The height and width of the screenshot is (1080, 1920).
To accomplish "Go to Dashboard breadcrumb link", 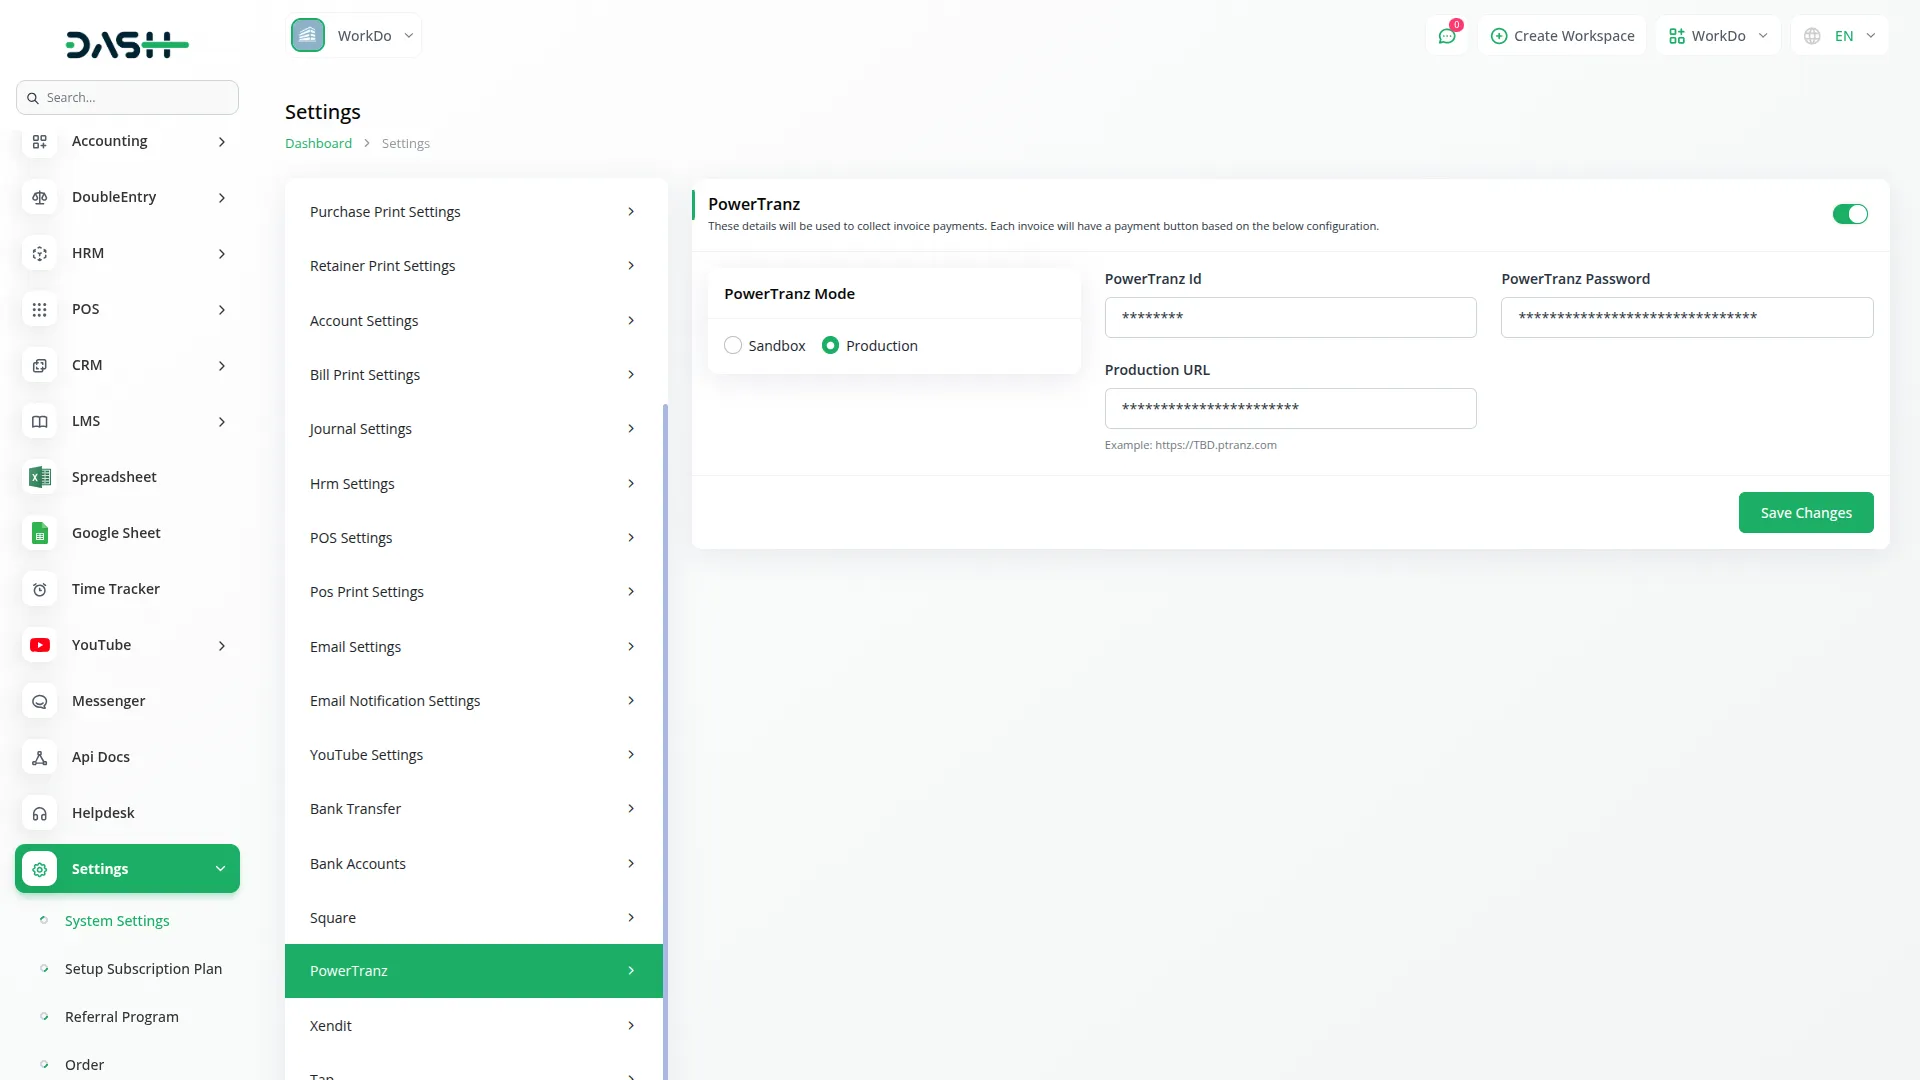I will (318, 143).
